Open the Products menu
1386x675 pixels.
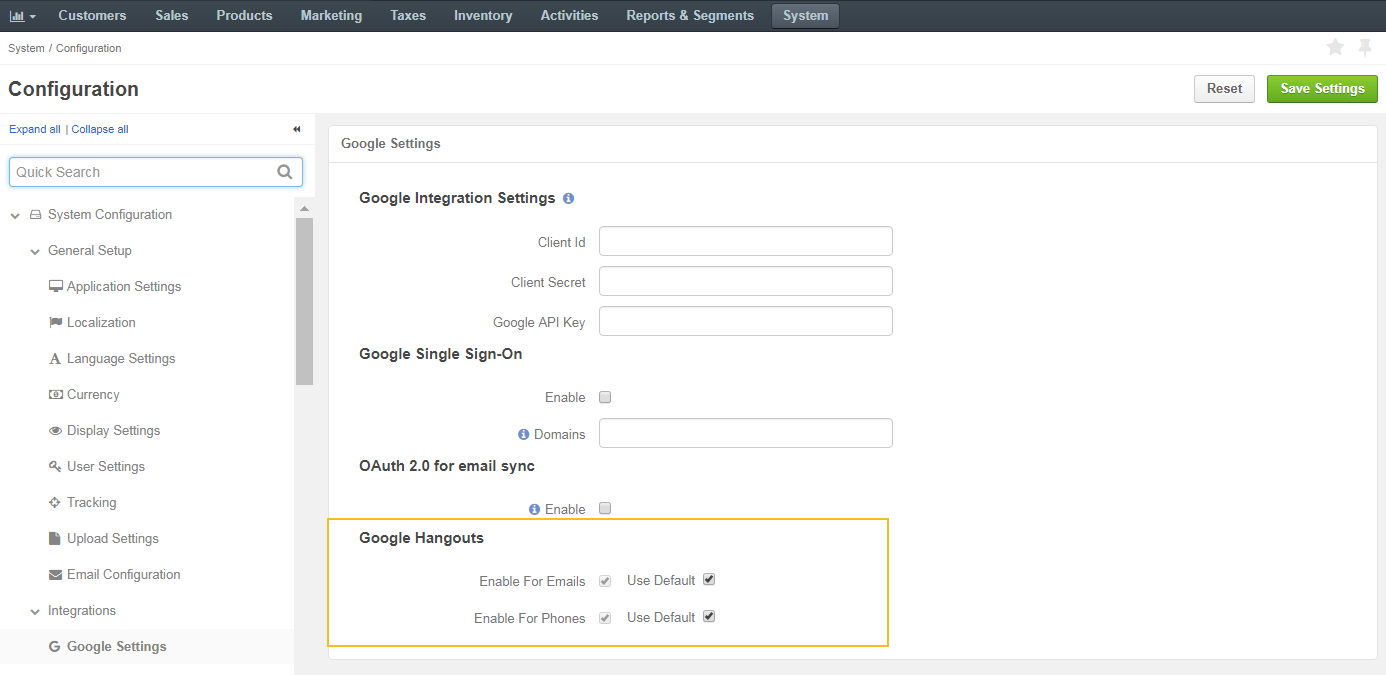coord(244,16)
